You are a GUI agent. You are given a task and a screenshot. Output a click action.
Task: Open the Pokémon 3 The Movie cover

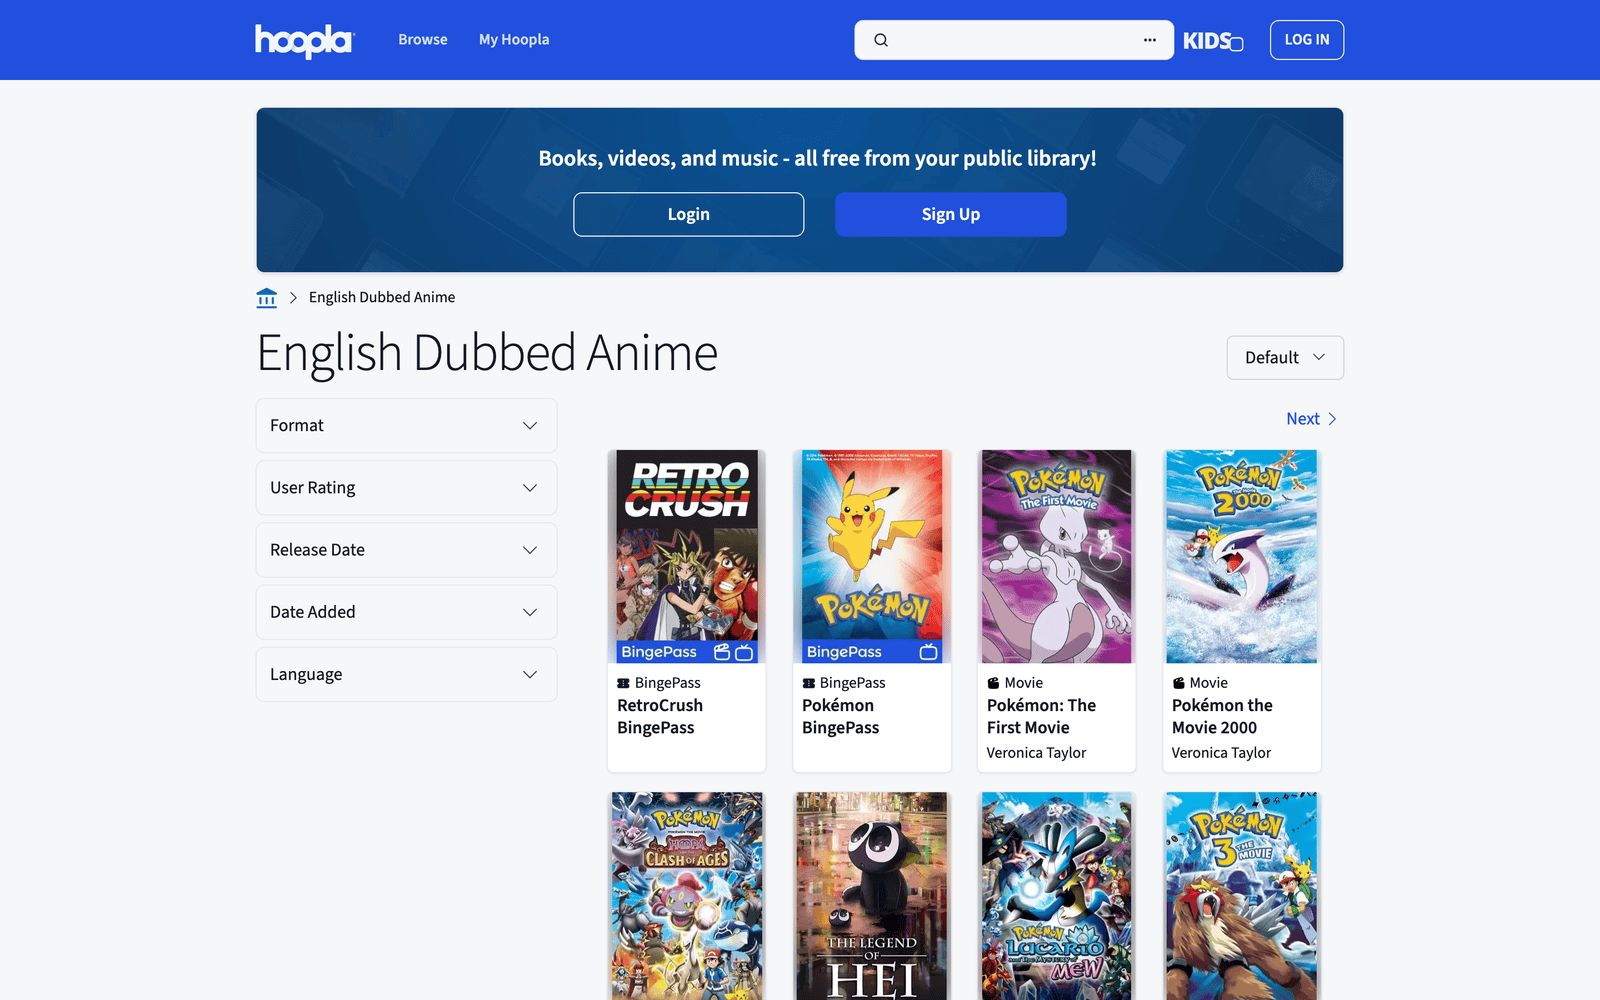tap(1242, 896)
